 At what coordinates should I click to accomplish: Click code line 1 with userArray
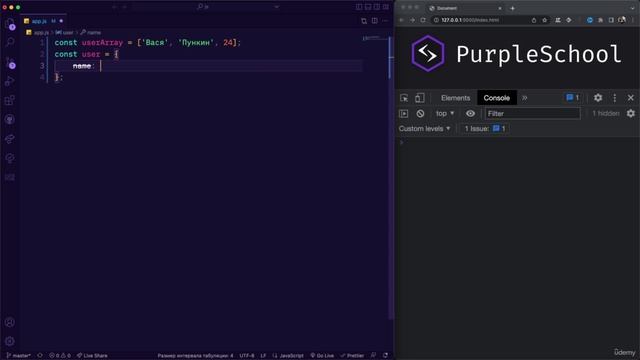[x=147, y=42]
